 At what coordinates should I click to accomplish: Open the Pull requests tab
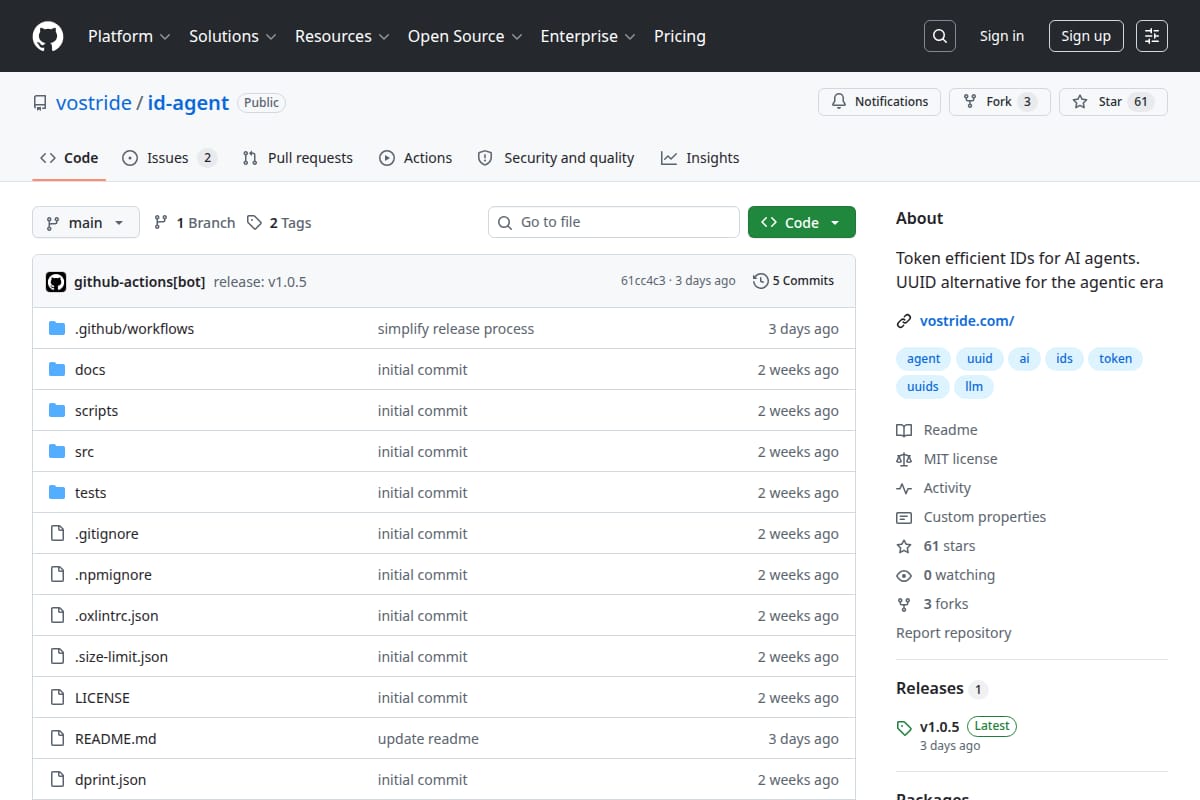point(298,158)
